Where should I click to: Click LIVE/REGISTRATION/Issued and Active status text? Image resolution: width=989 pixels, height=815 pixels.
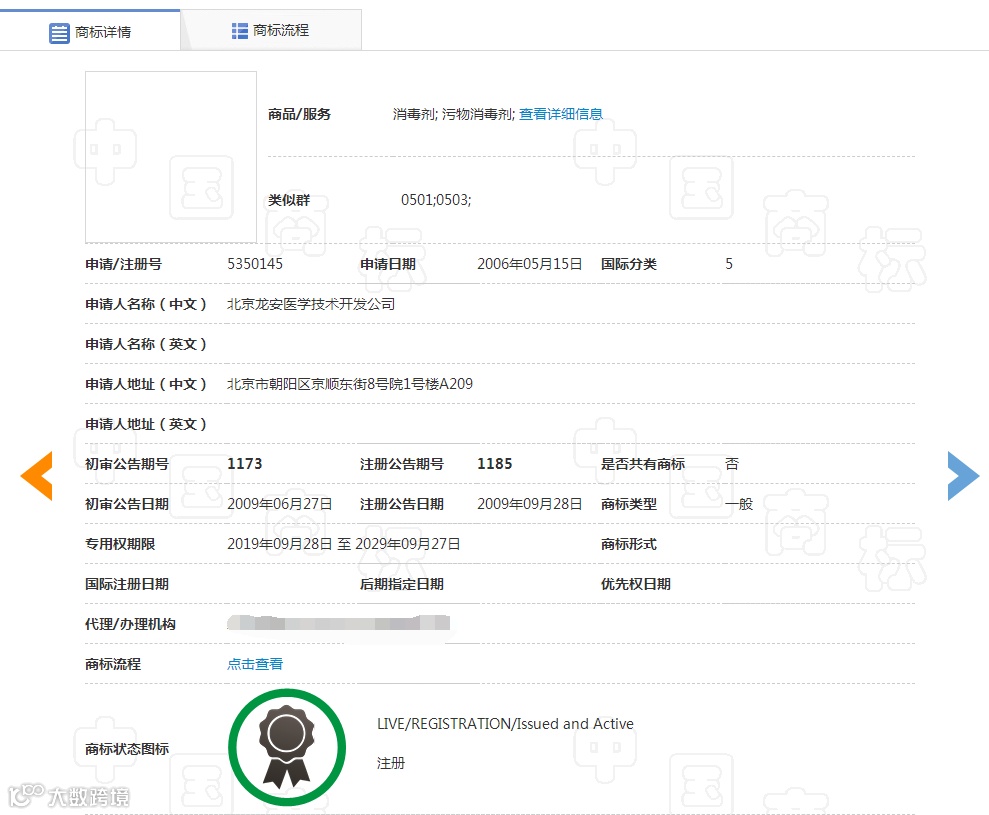coord(505,724)
